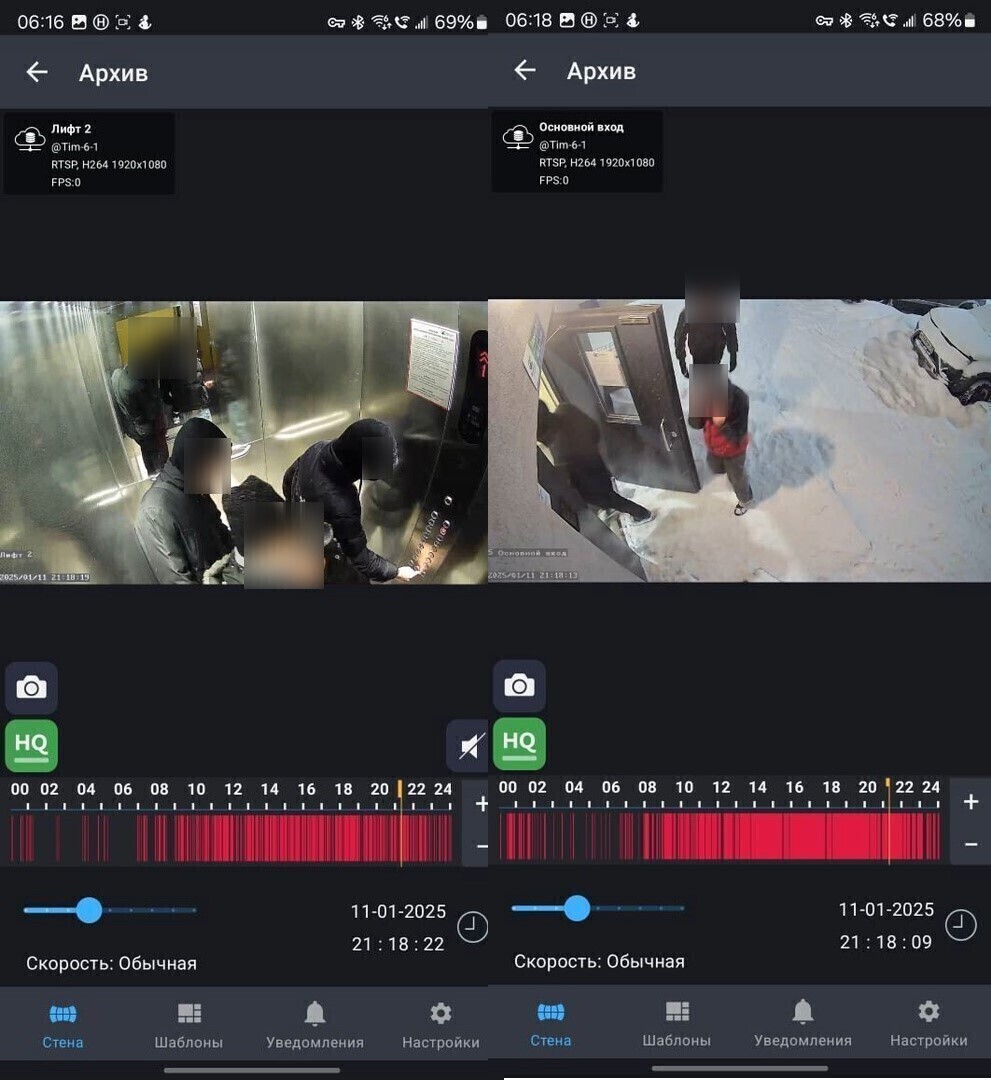Screen dimensions: 991x1080
Task: Tap Стена wall icon on Лифт 2 screen
Action: [63, 1025]
